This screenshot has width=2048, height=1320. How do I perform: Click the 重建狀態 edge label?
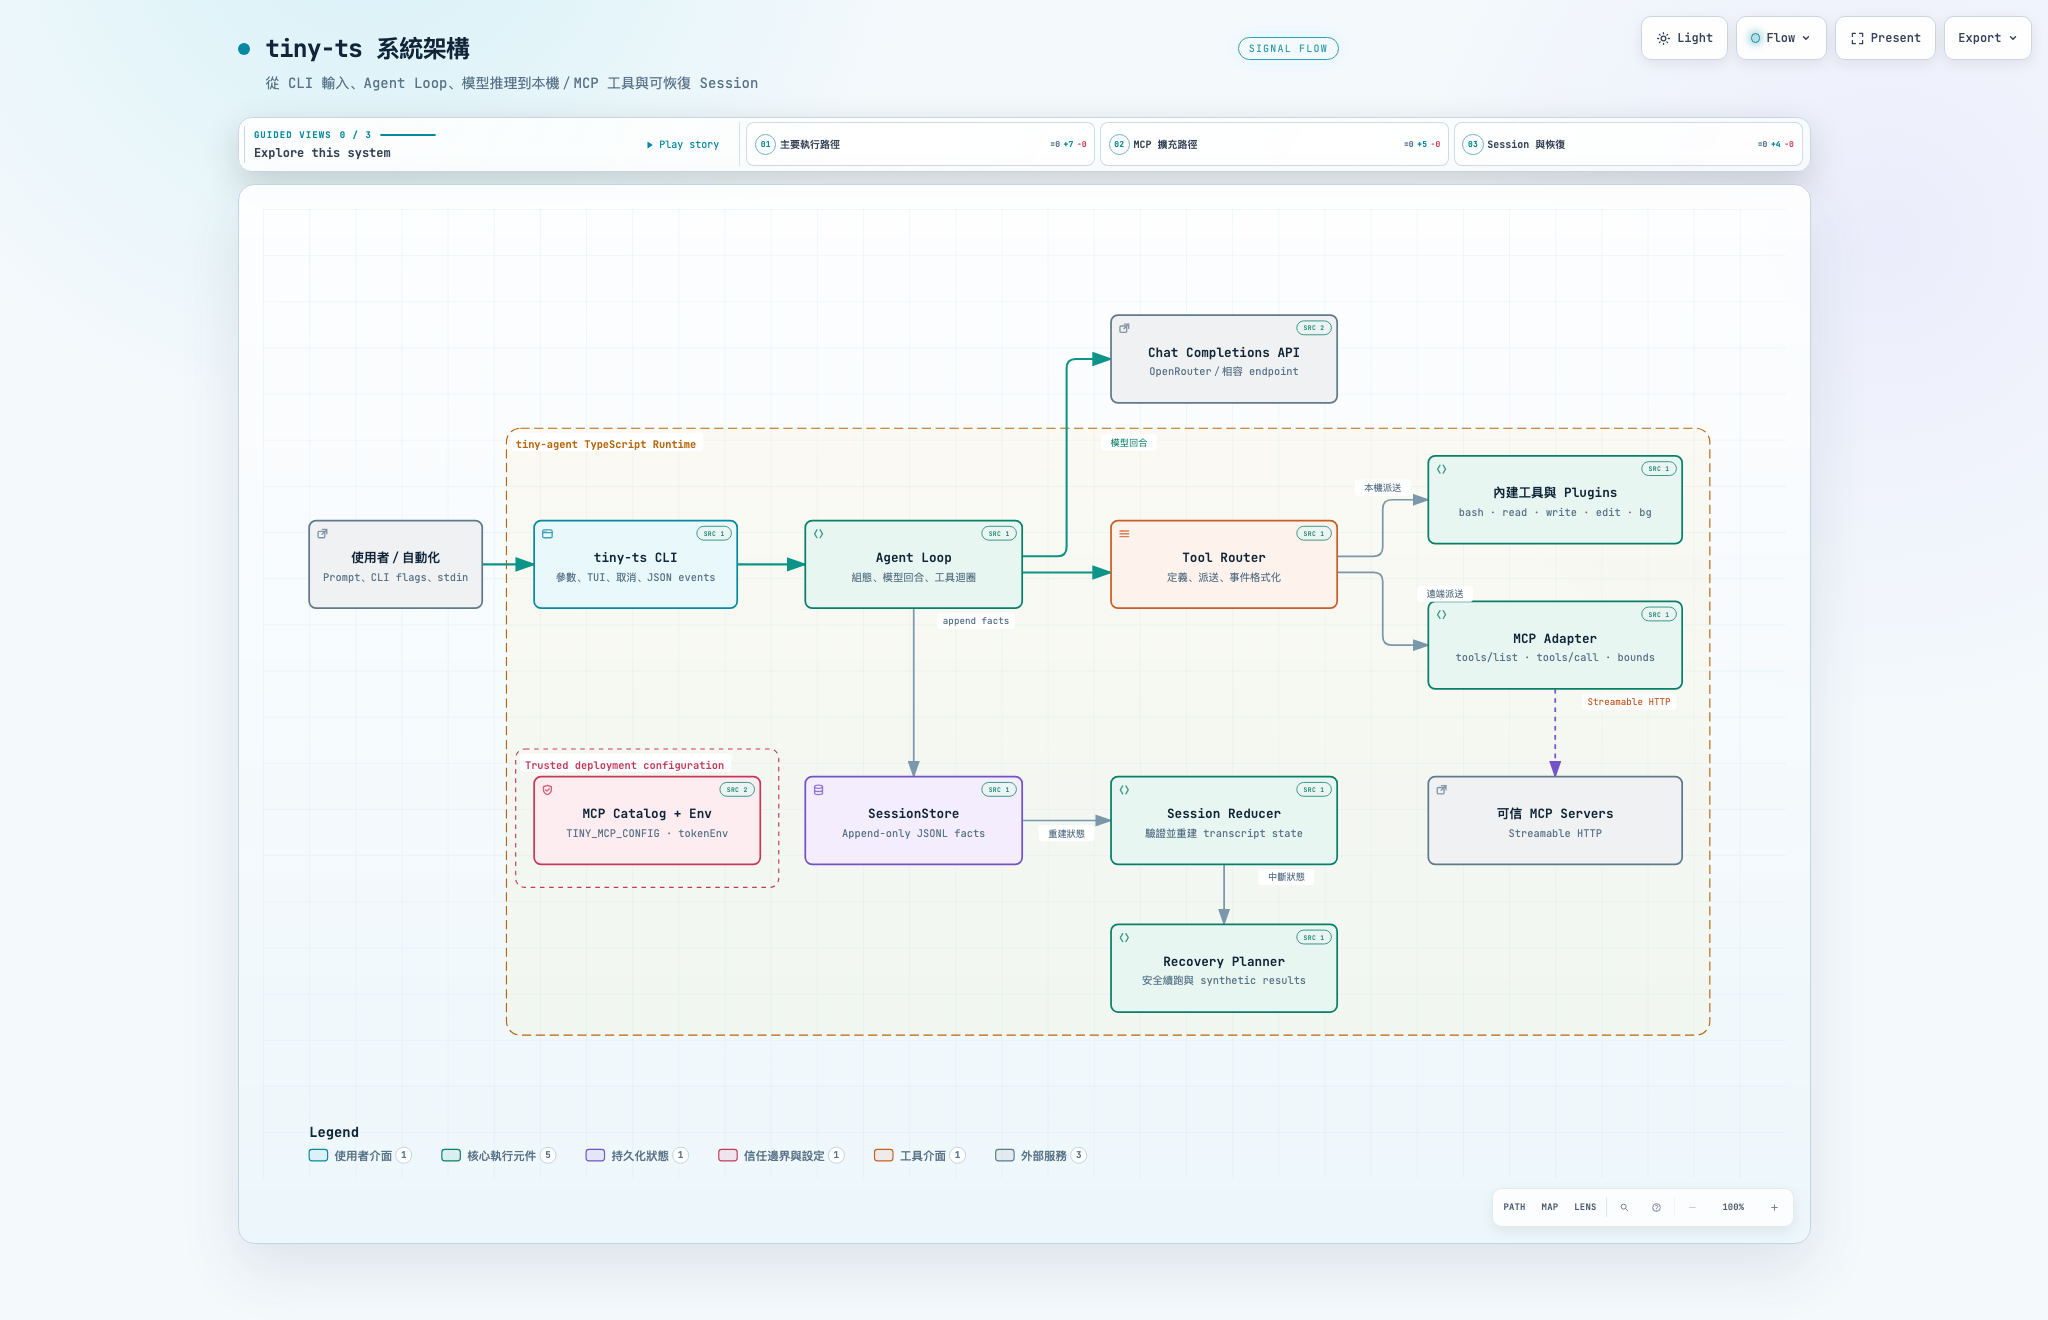(x=1066, y=834)
